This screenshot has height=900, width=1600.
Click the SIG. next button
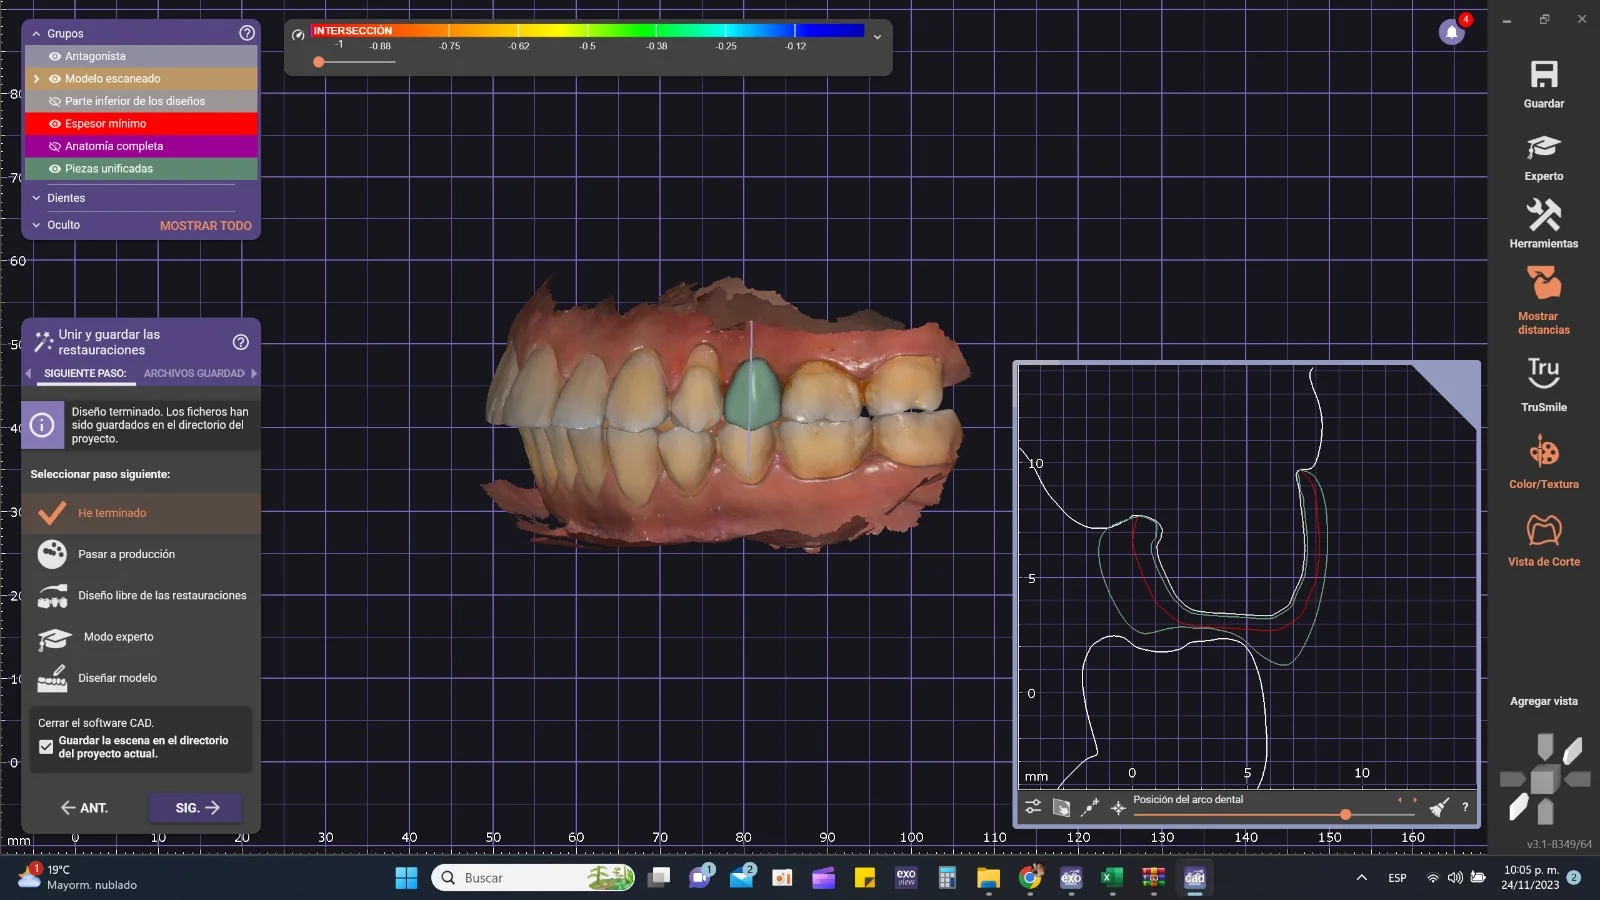click(x=197, y=808)
